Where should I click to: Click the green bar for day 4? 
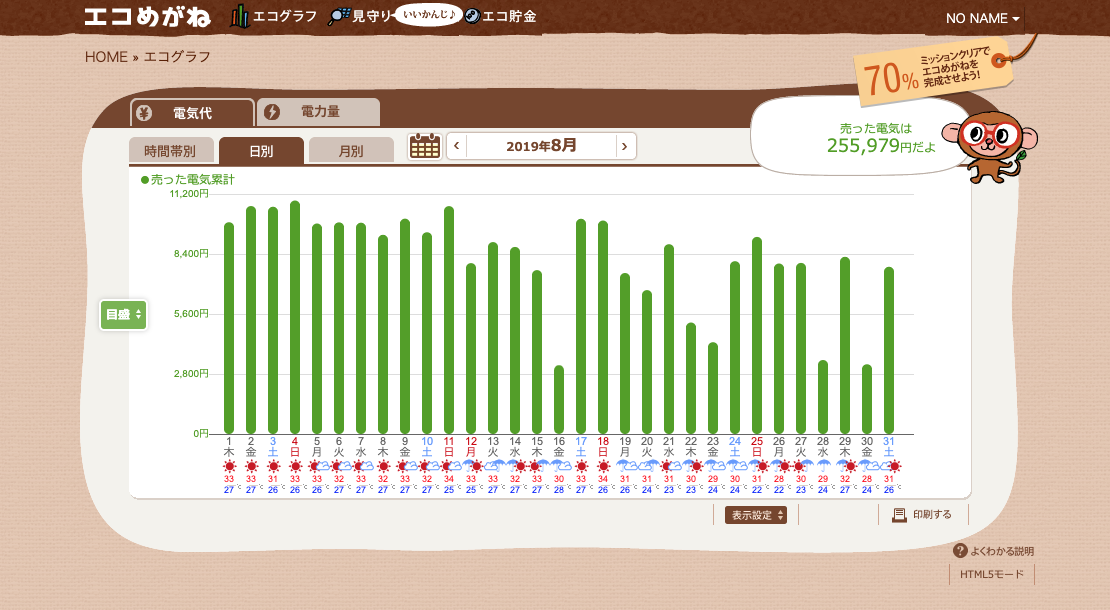[x=295, y=317]
